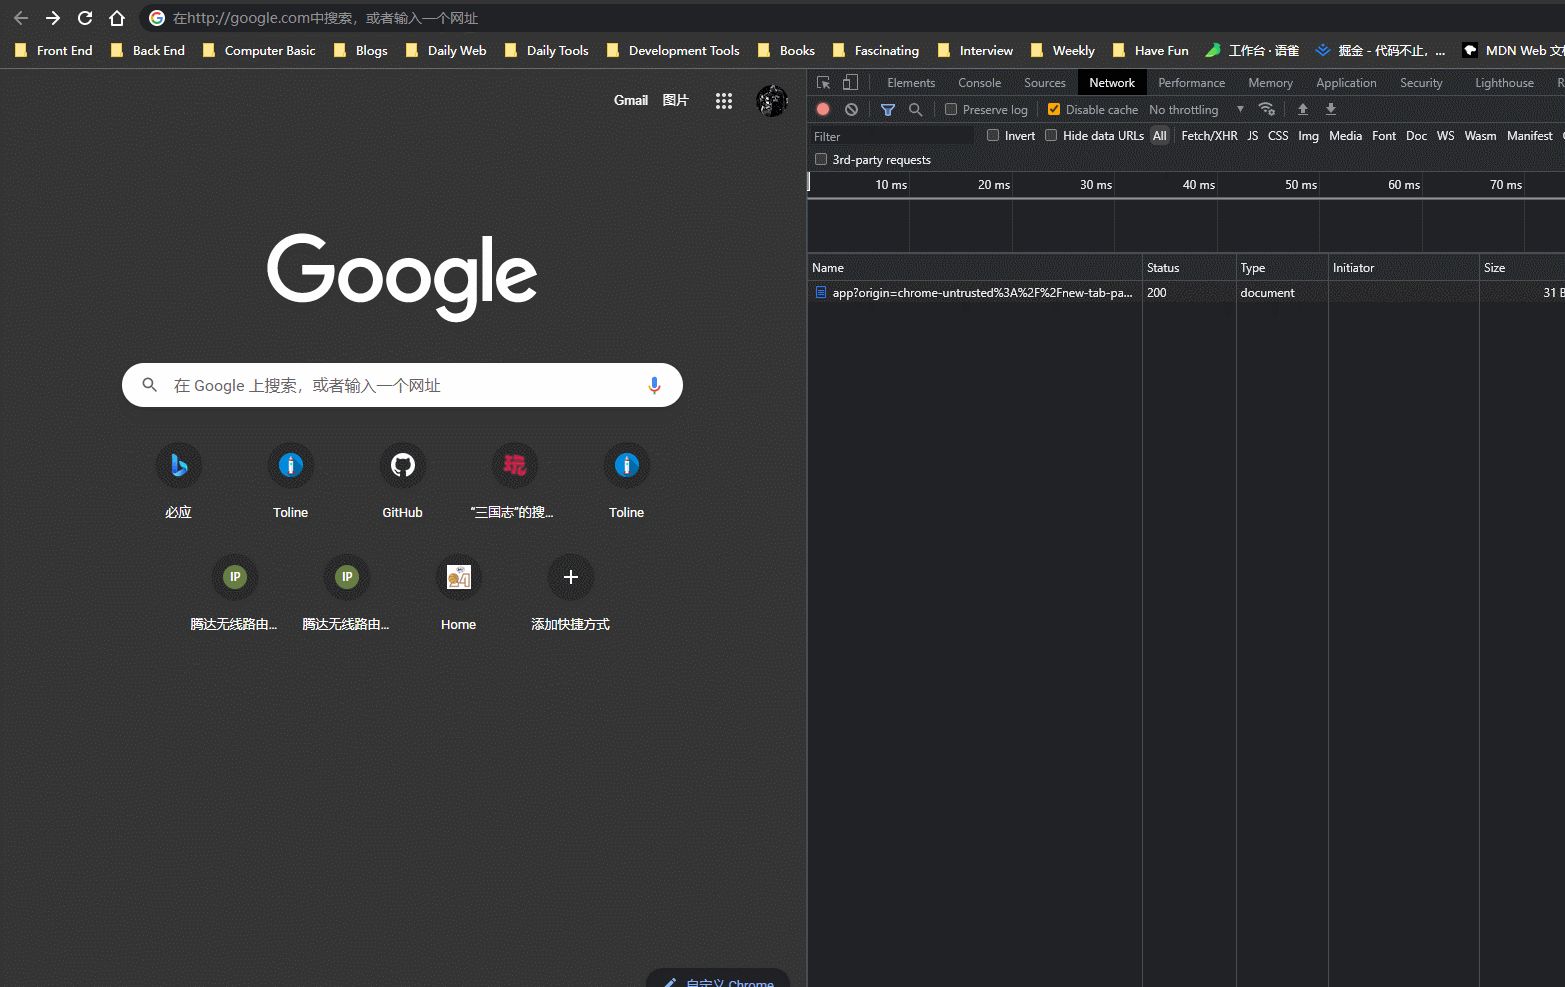Open the Computer Basic bookmark folder
Image resolution: width=1565 pixels, height=987 pixels.
tap(259, 50)
